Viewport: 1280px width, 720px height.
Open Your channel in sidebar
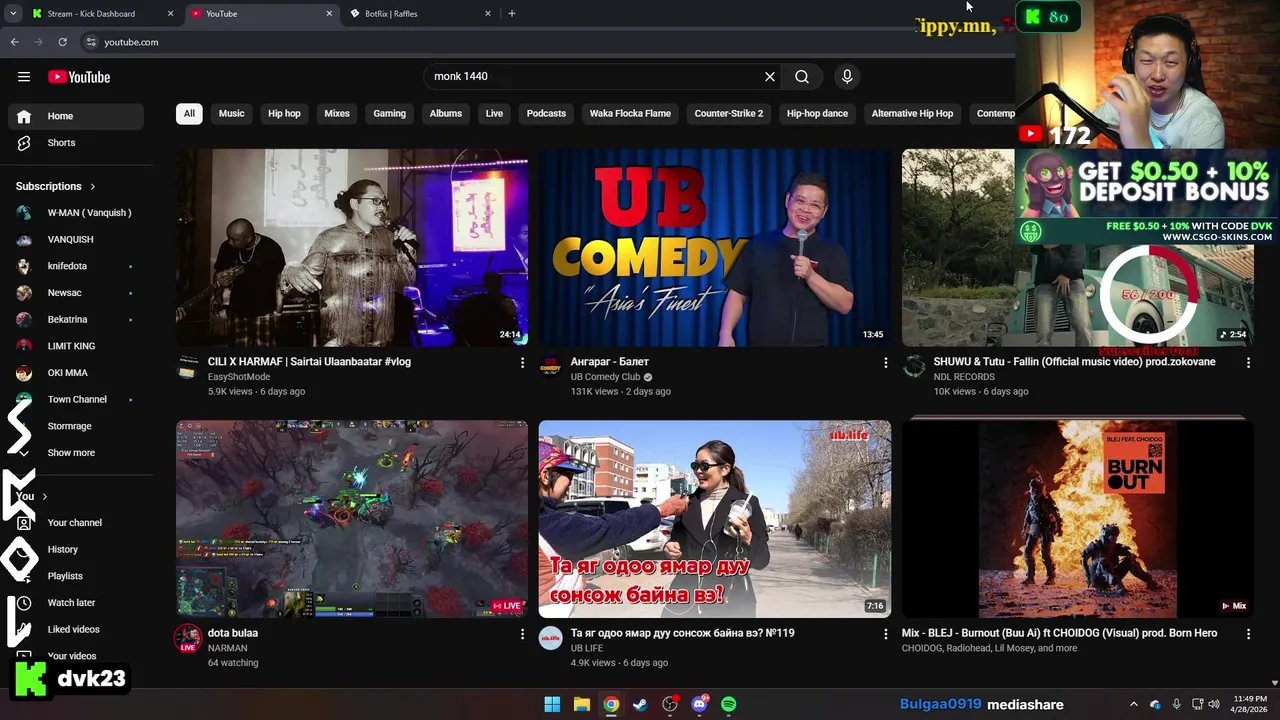click(76, 523)
